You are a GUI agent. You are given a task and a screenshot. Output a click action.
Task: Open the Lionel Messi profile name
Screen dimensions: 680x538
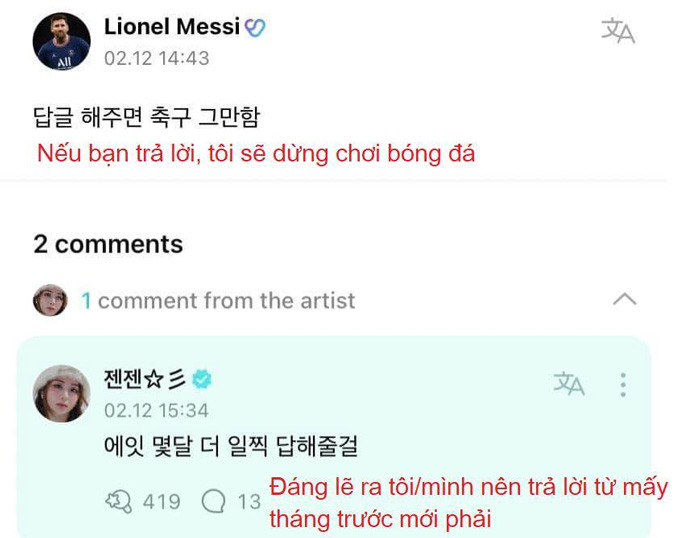171,27
